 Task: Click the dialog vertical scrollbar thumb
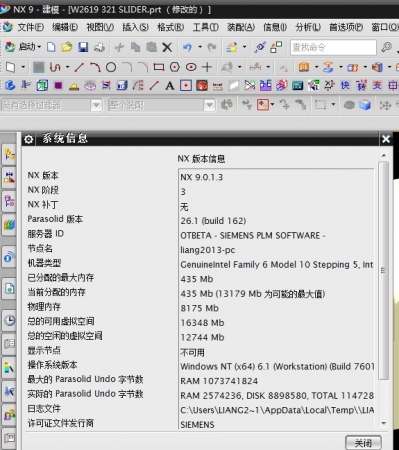click(383, 270)
